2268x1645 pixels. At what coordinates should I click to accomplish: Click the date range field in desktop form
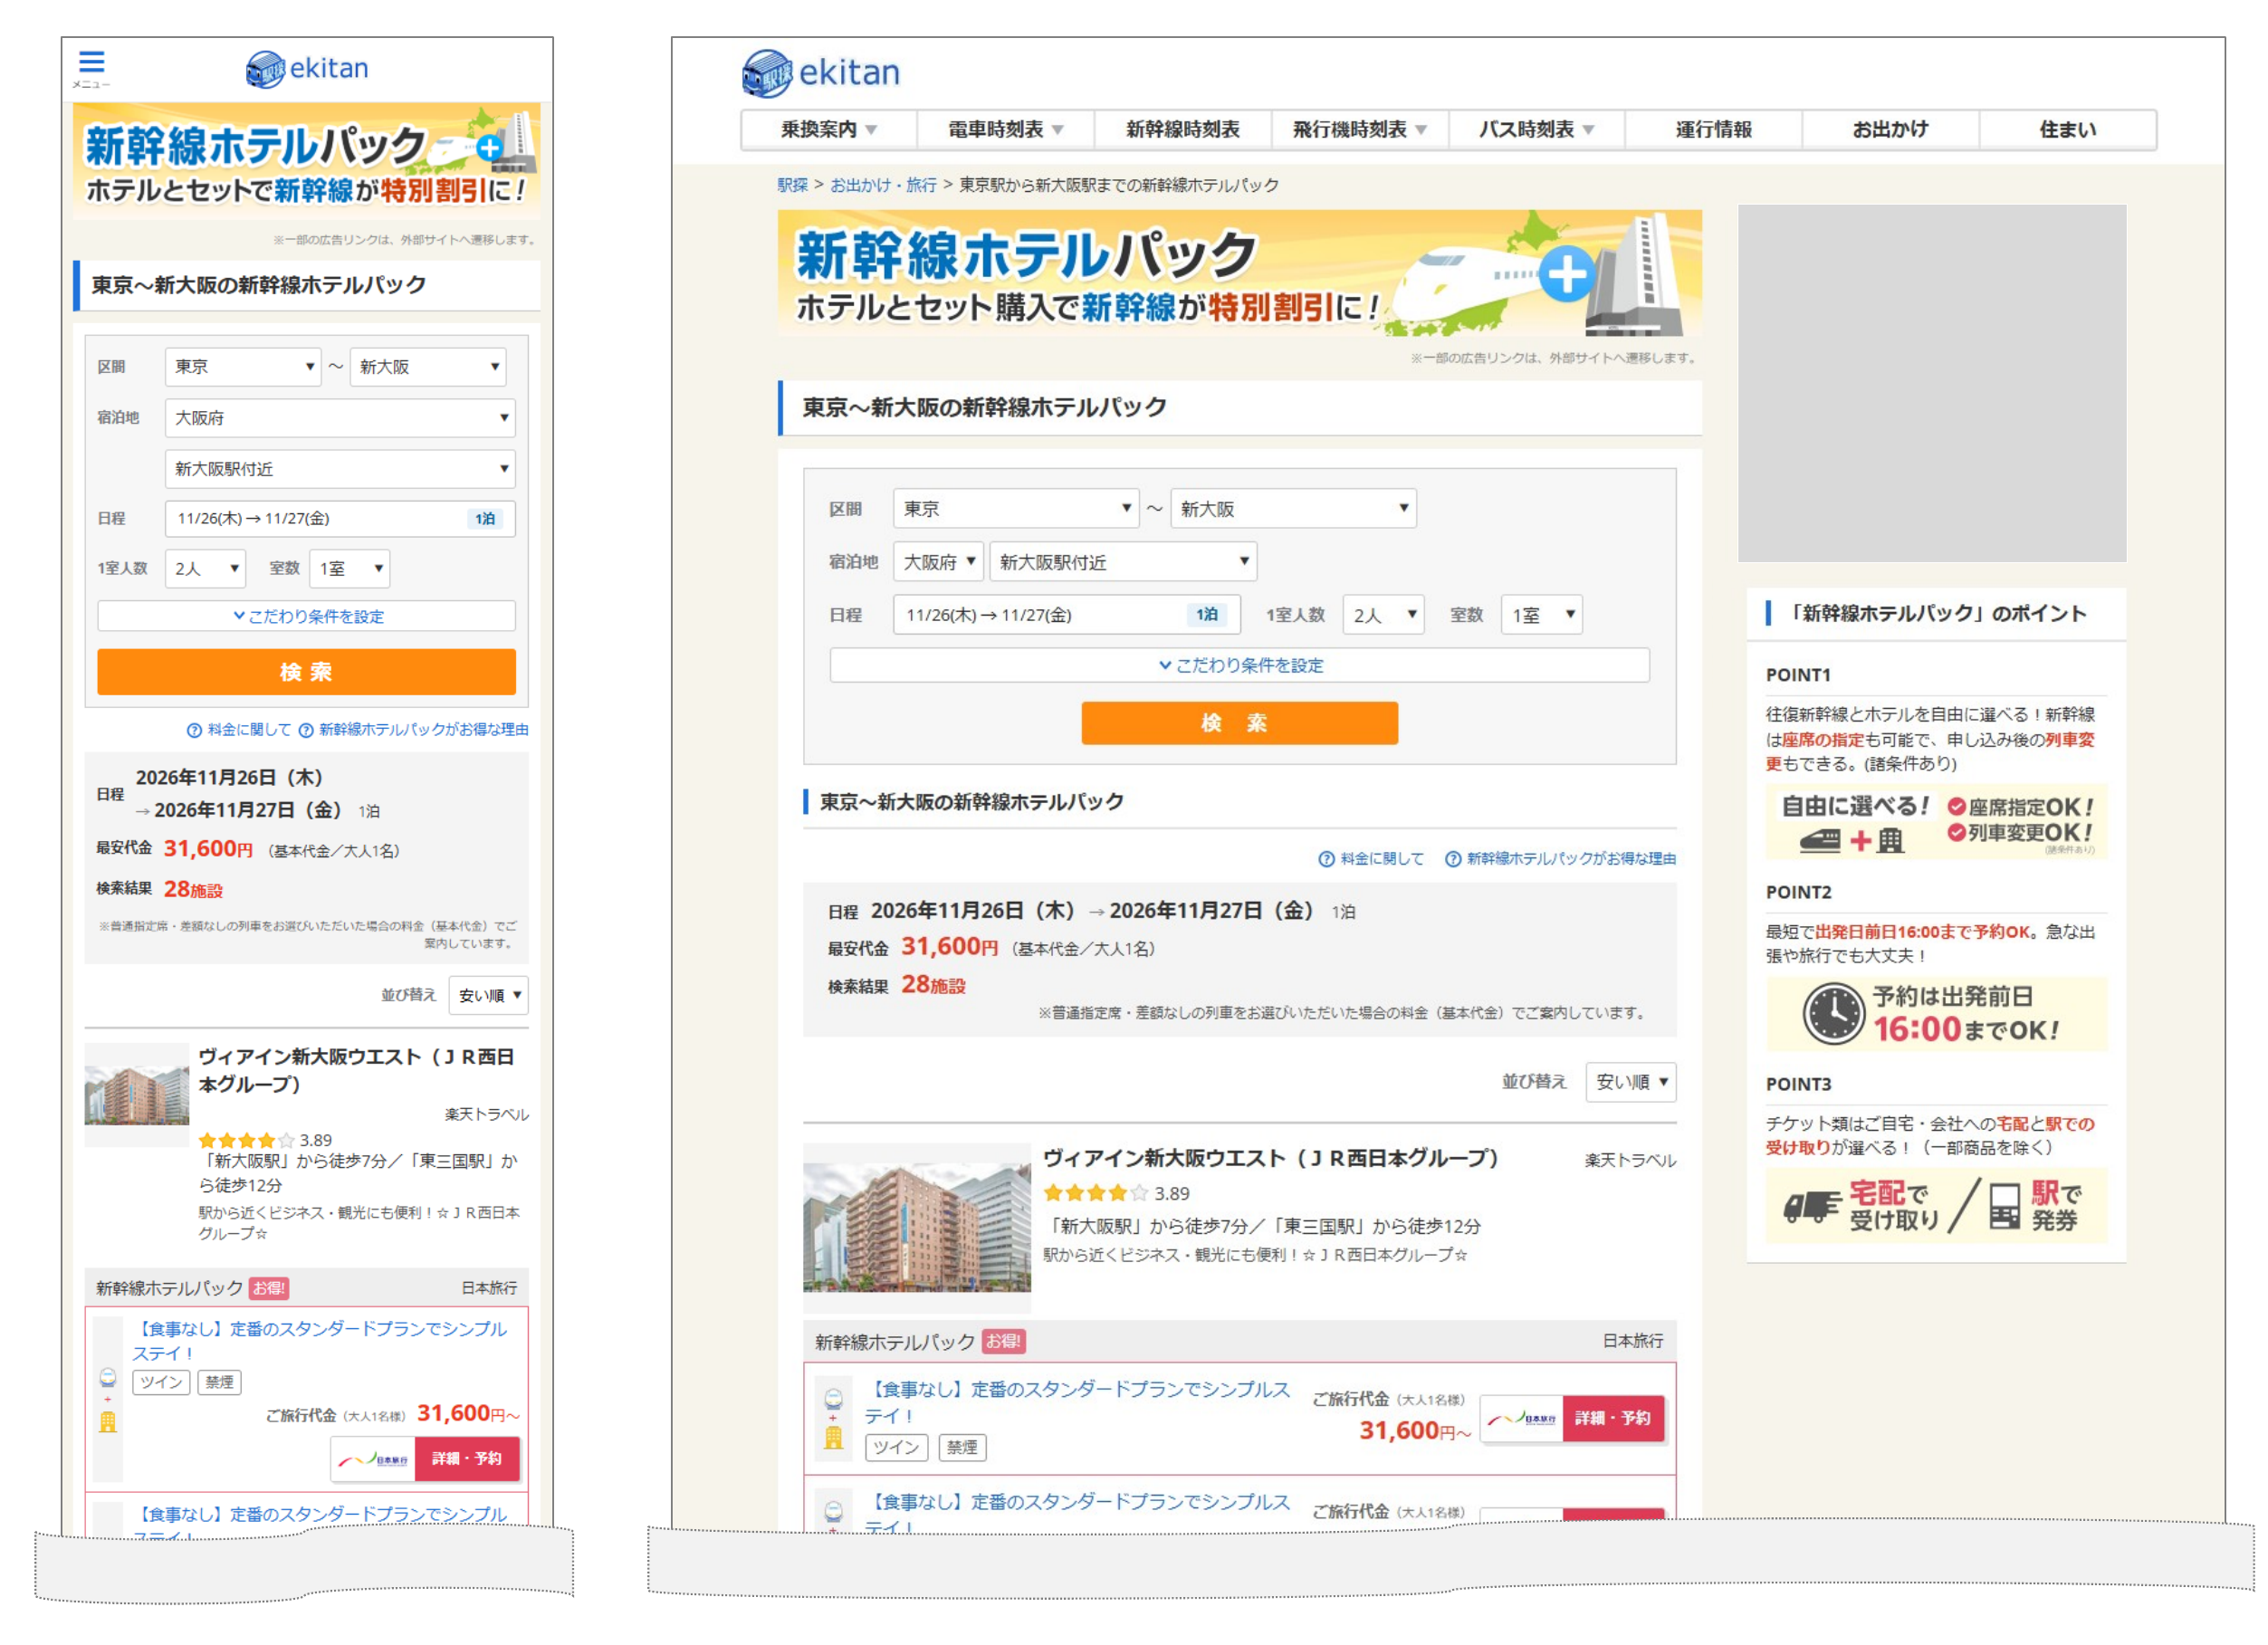[1066, 615]
